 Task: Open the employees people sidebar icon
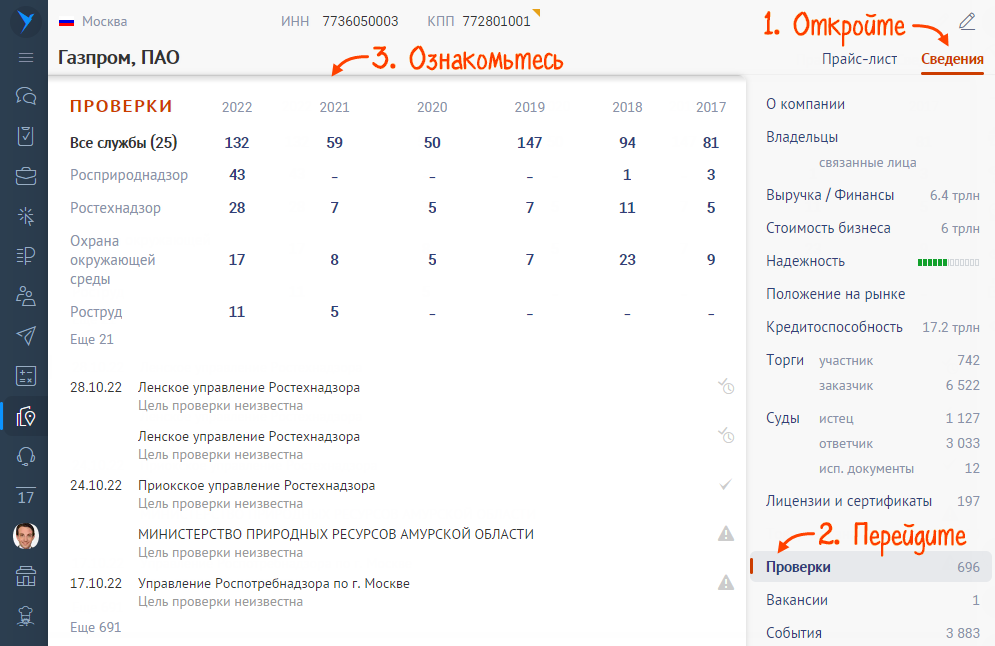coord(25,296)
